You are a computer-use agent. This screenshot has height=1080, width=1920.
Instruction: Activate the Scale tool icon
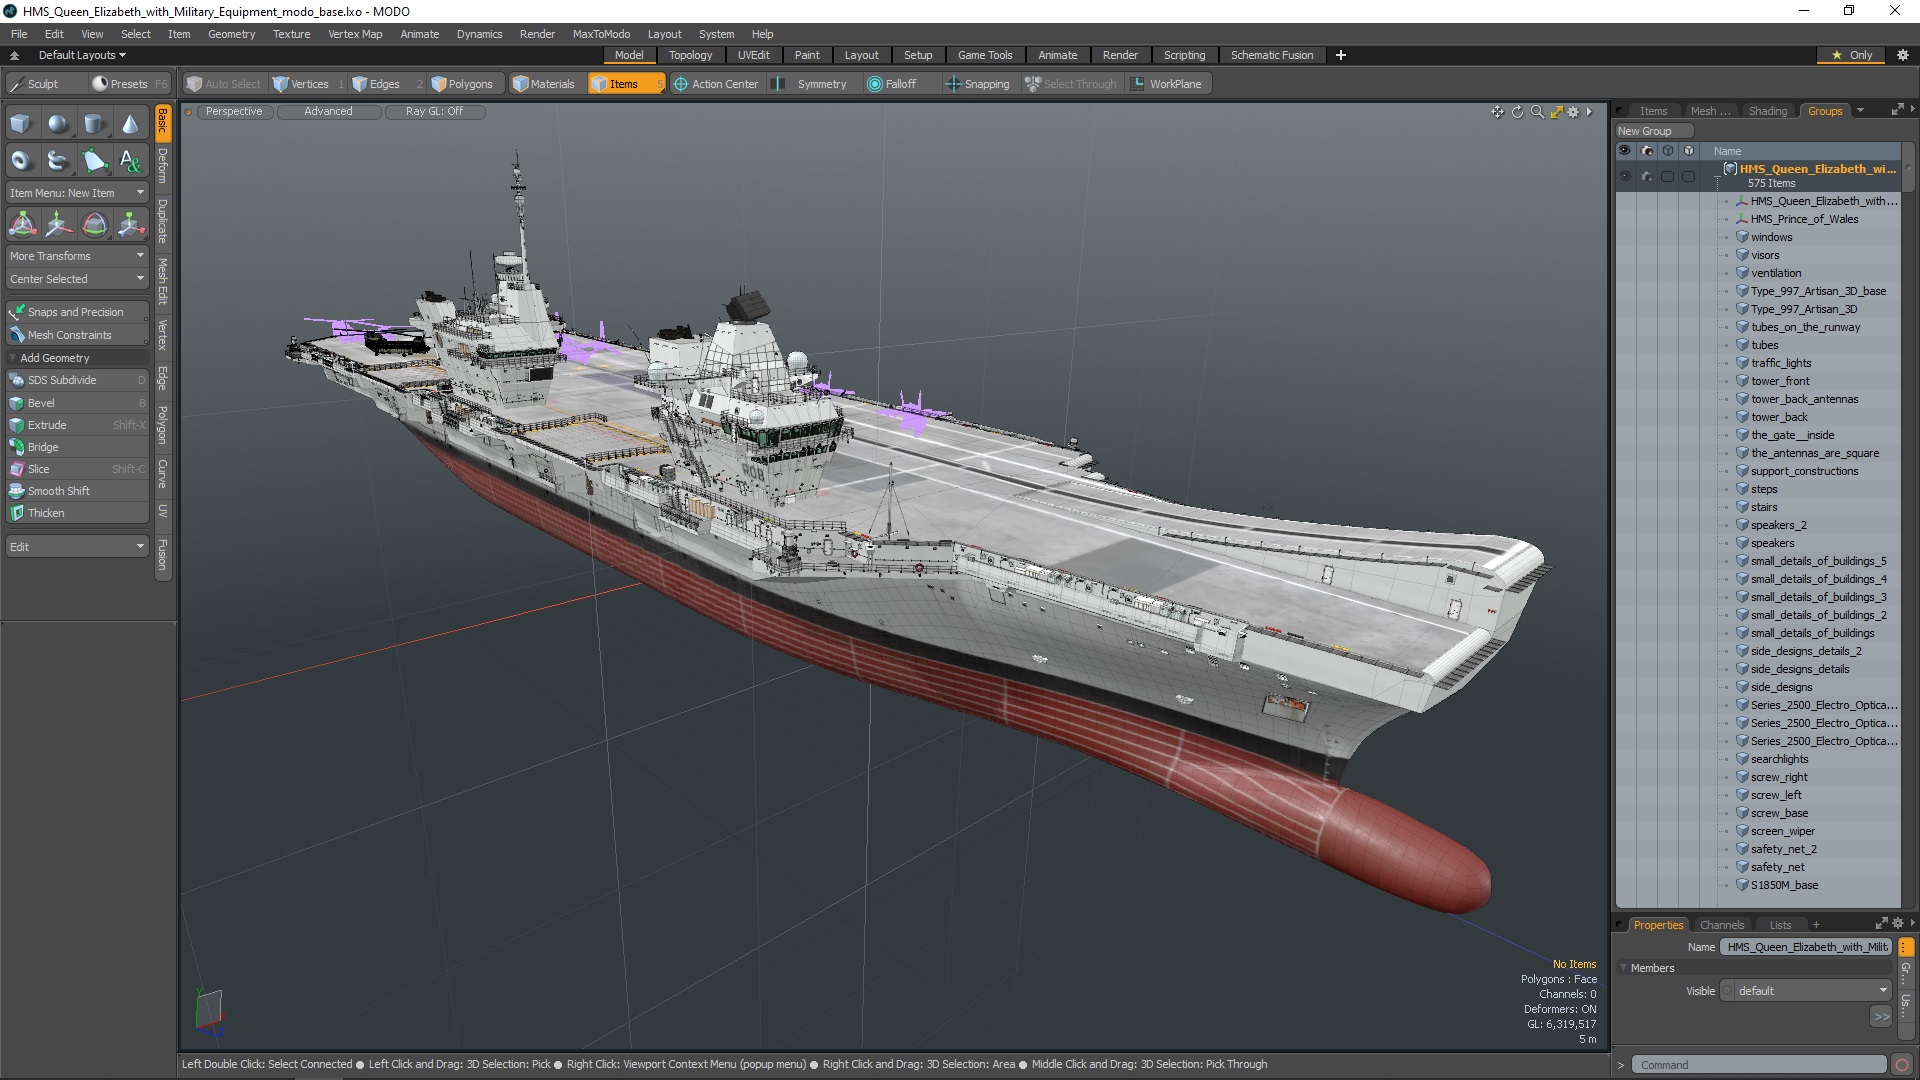point(130,224)
